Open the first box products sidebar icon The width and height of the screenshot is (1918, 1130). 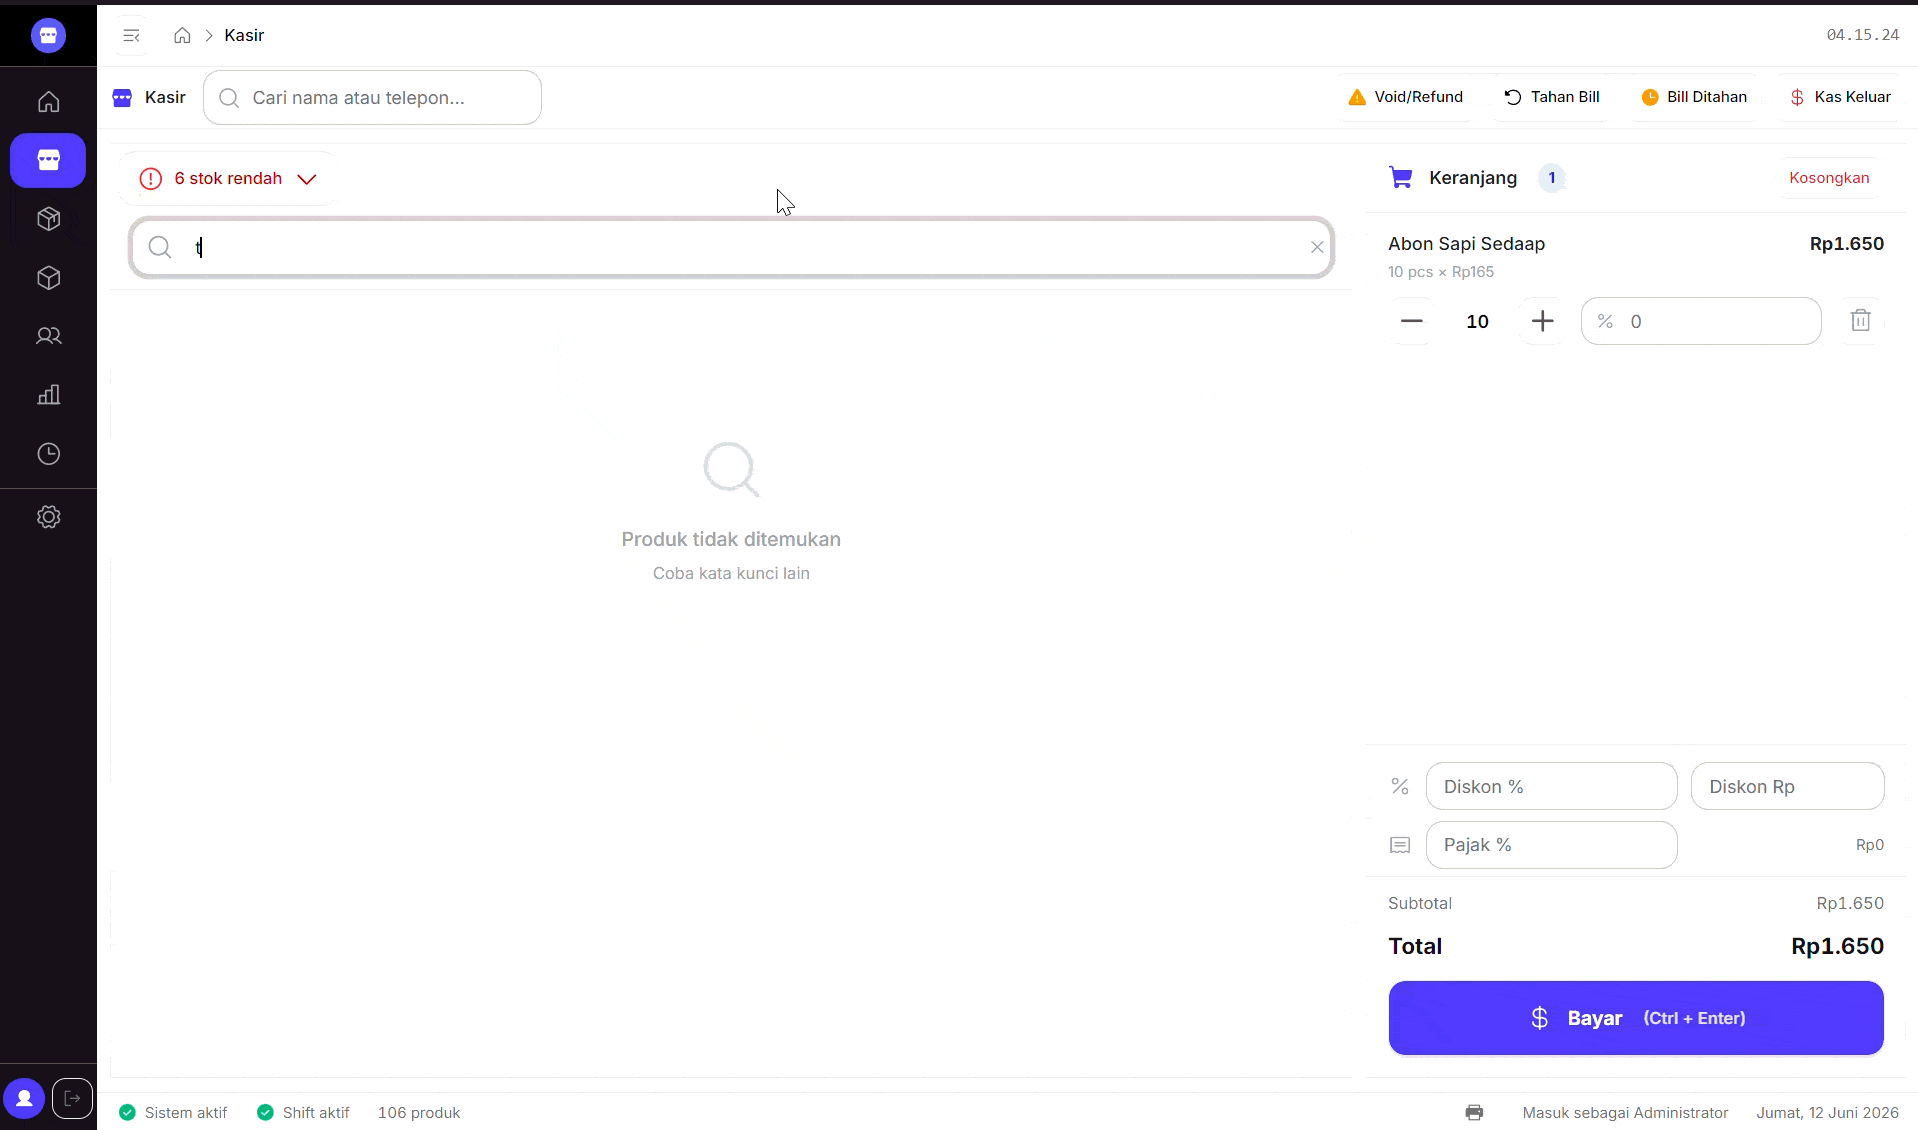pyautogui.click(x=48, y=219)
